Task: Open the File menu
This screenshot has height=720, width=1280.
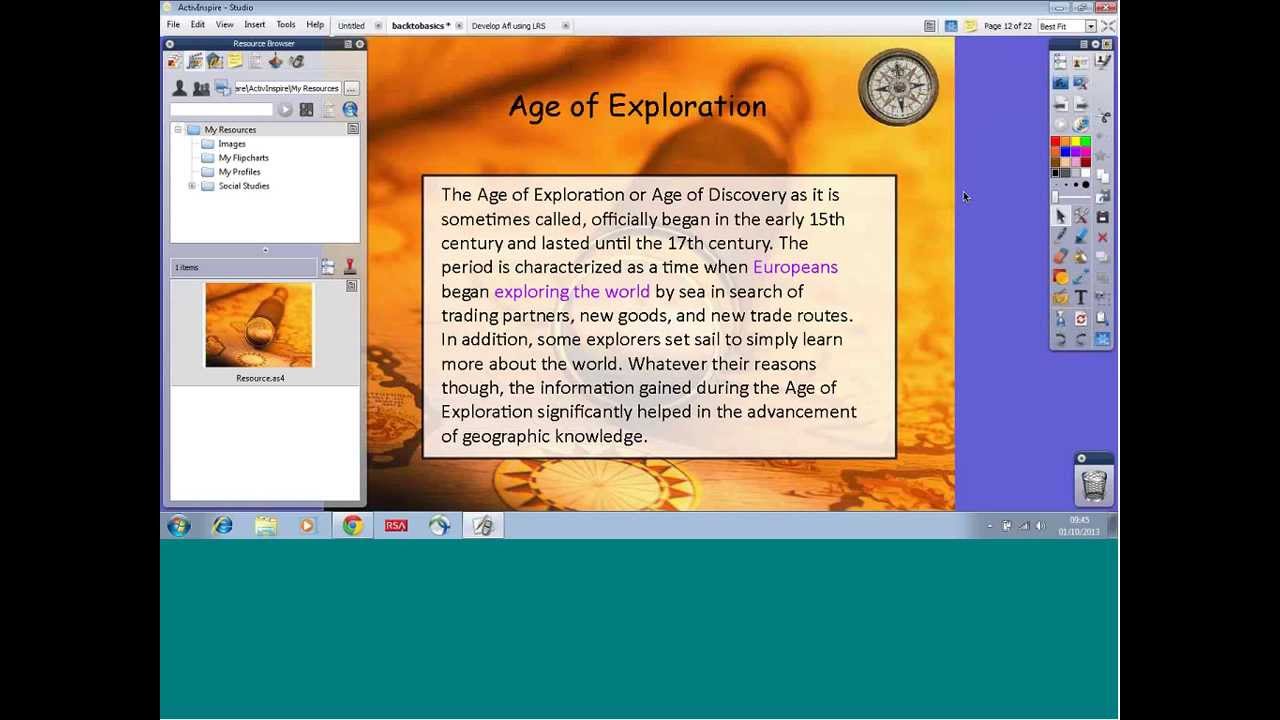Action: 173,25
